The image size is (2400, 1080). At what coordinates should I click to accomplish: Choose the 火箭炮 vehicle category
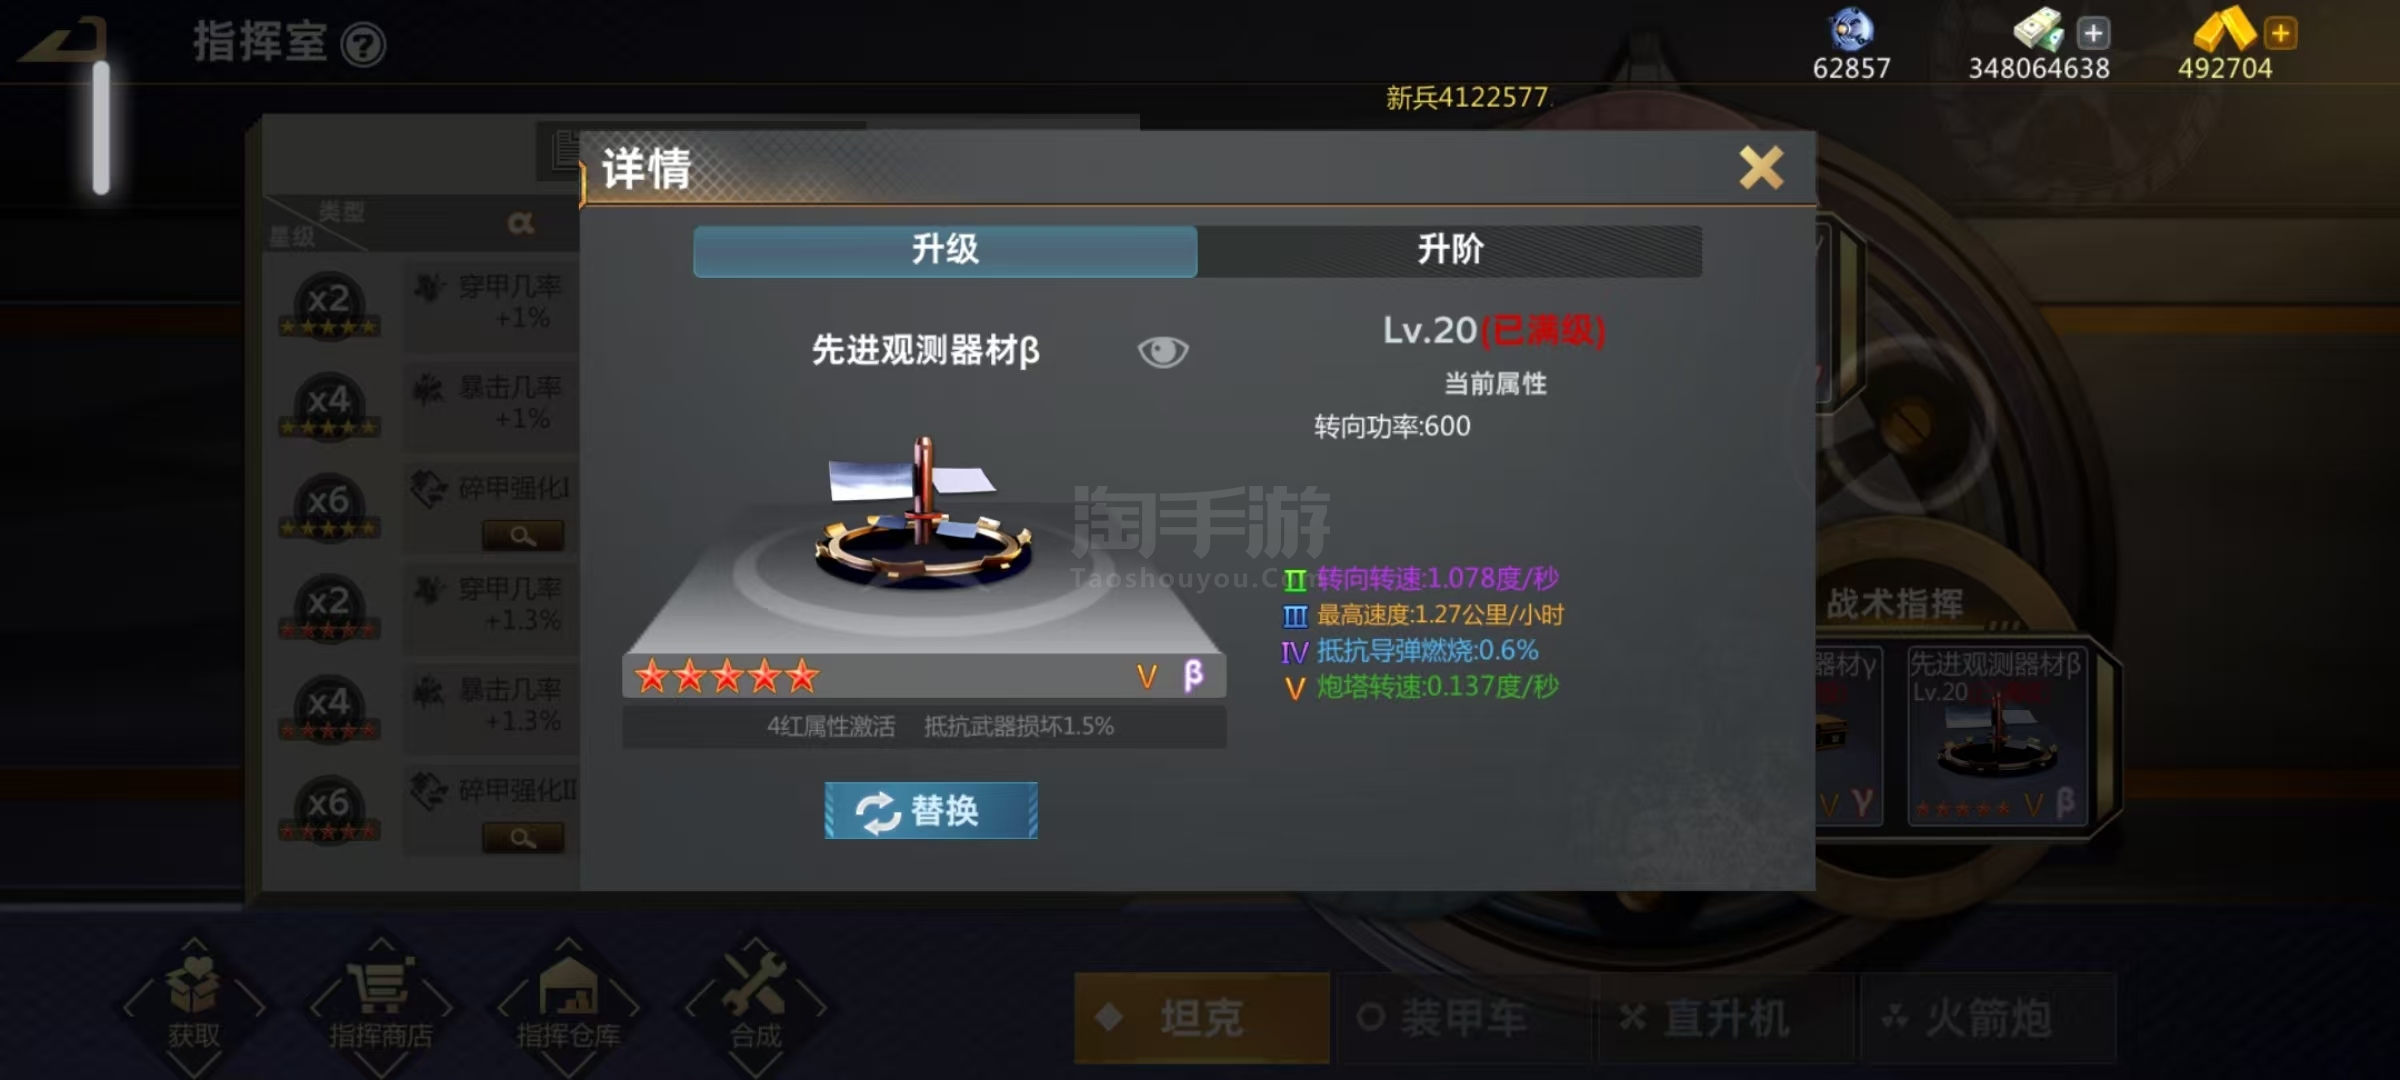1988,1018
